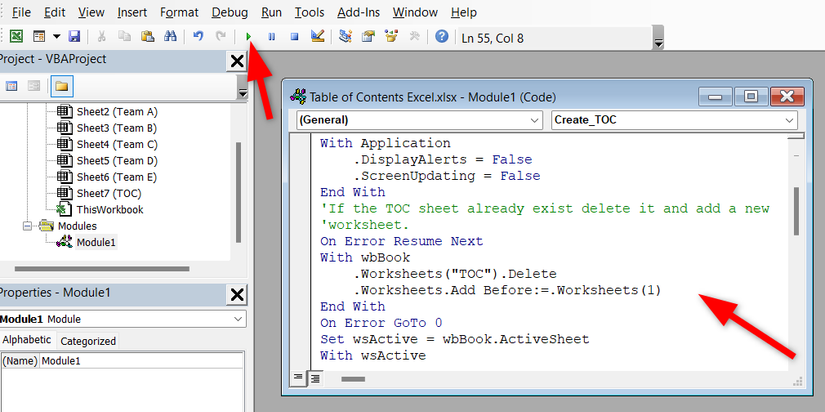Open the Module1 Module object dropdown
The width and height of the screenshot is (825, 412).
(x=236, y=319)
